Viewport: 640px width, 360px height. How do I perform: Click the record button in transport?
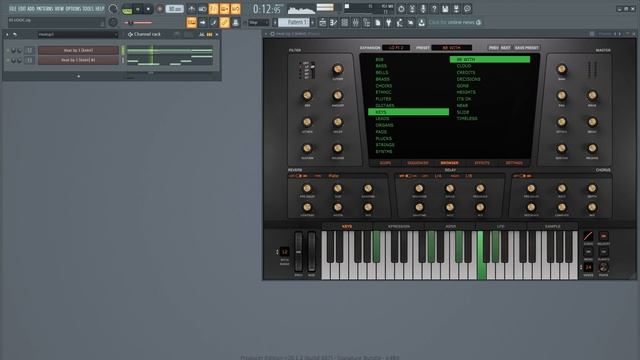[160, 9]
